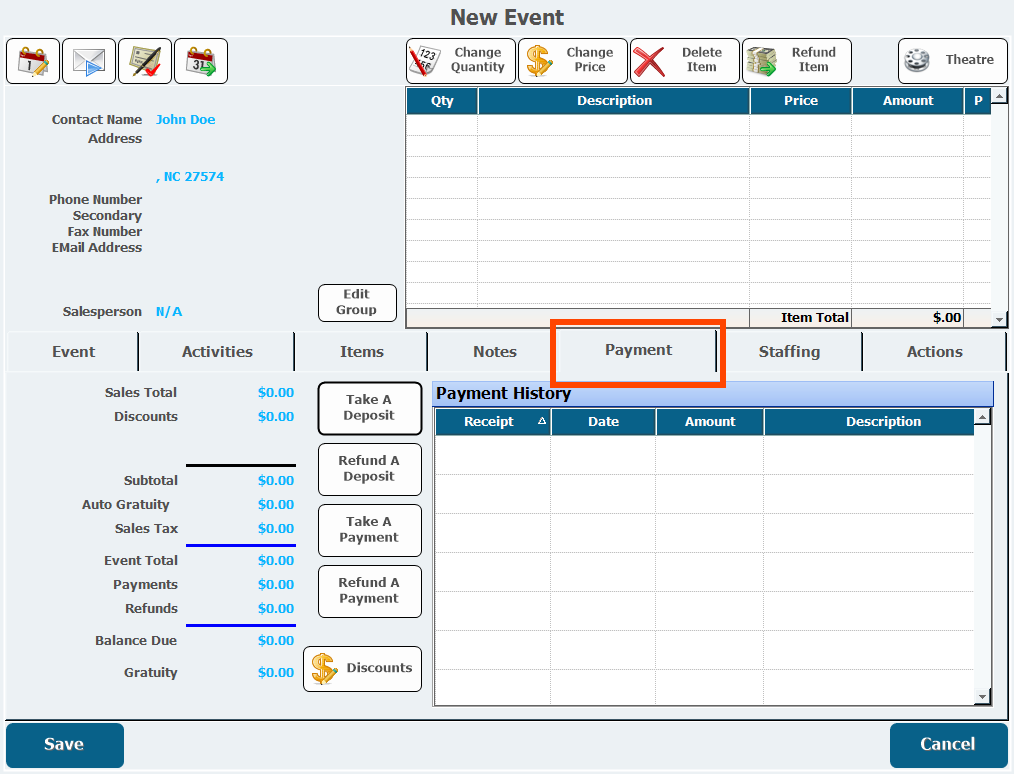Click the check with pen icon
This screenshot has width=1014, height=774.
[x=145, y=61]
